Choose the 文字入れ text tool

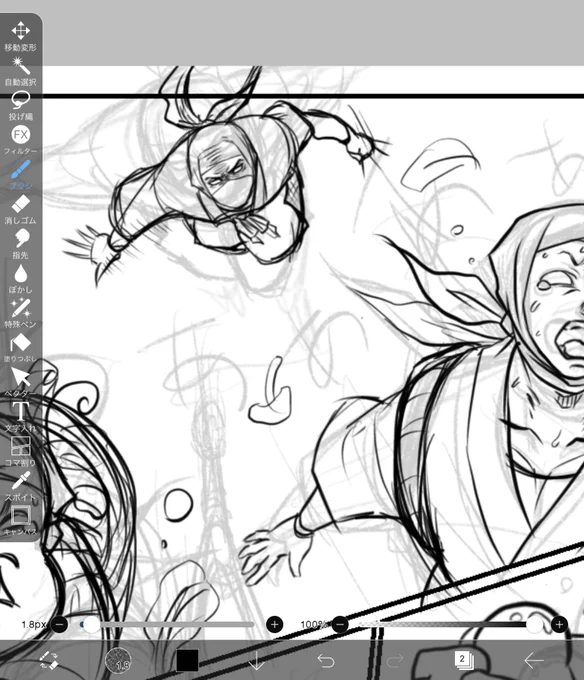point(20,417)
